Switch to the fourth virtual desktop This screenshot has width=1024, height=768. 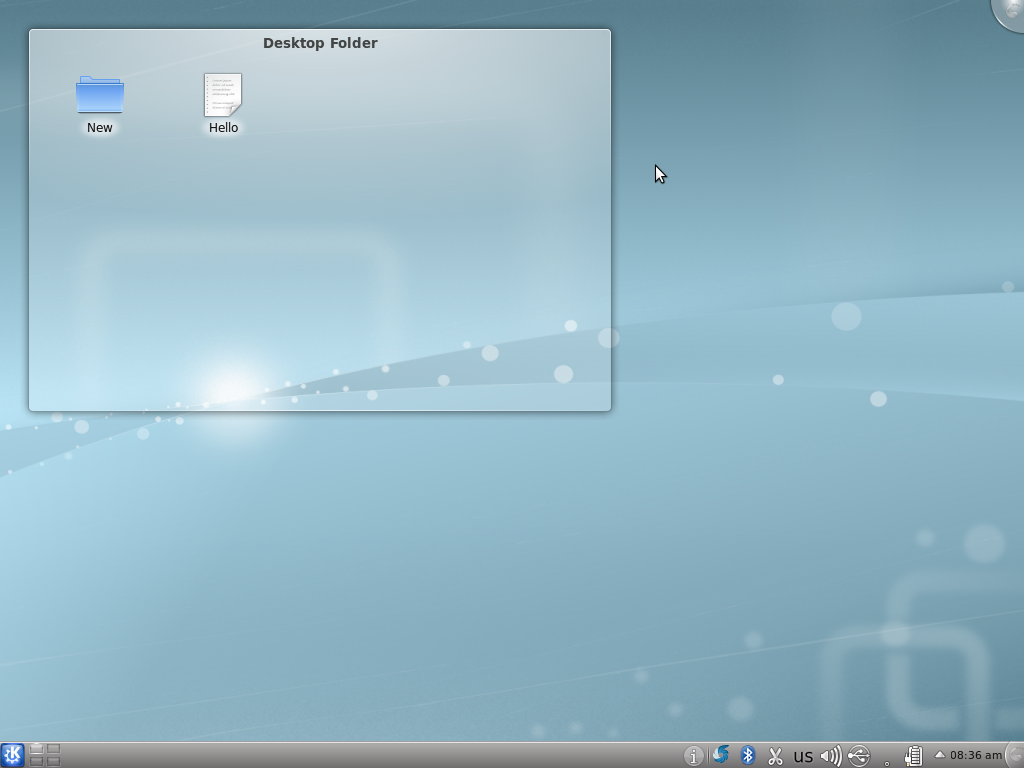point(53,760)
